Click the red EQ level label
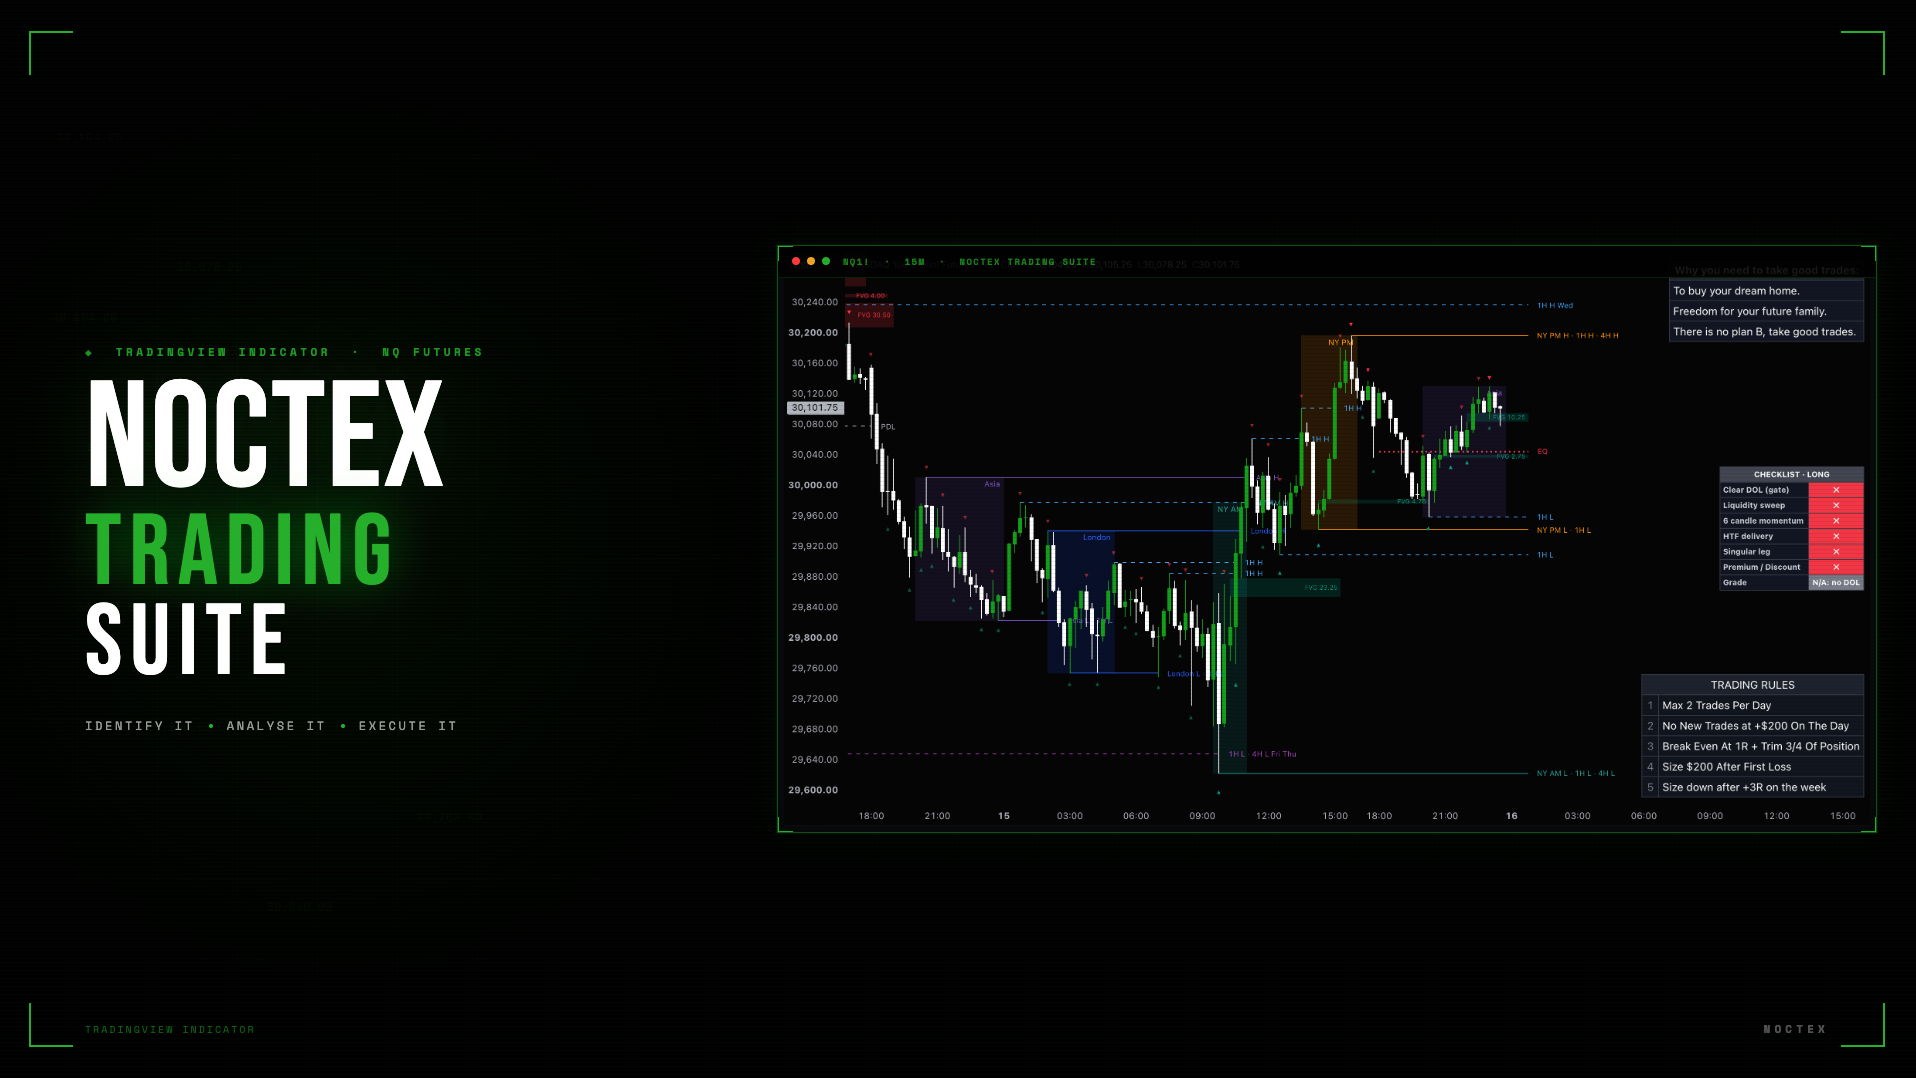Screen dimensions: 1916x1078 coord(1542,452)
